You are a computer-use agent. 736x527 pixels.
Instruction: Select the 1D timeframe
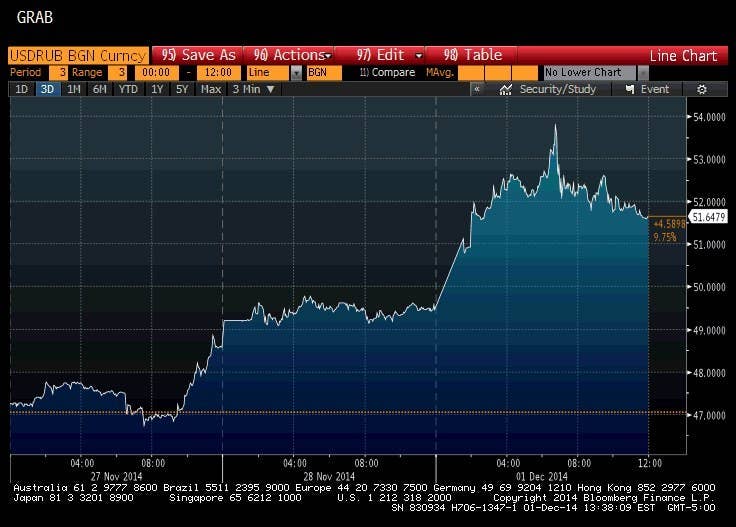coord(21,89)
